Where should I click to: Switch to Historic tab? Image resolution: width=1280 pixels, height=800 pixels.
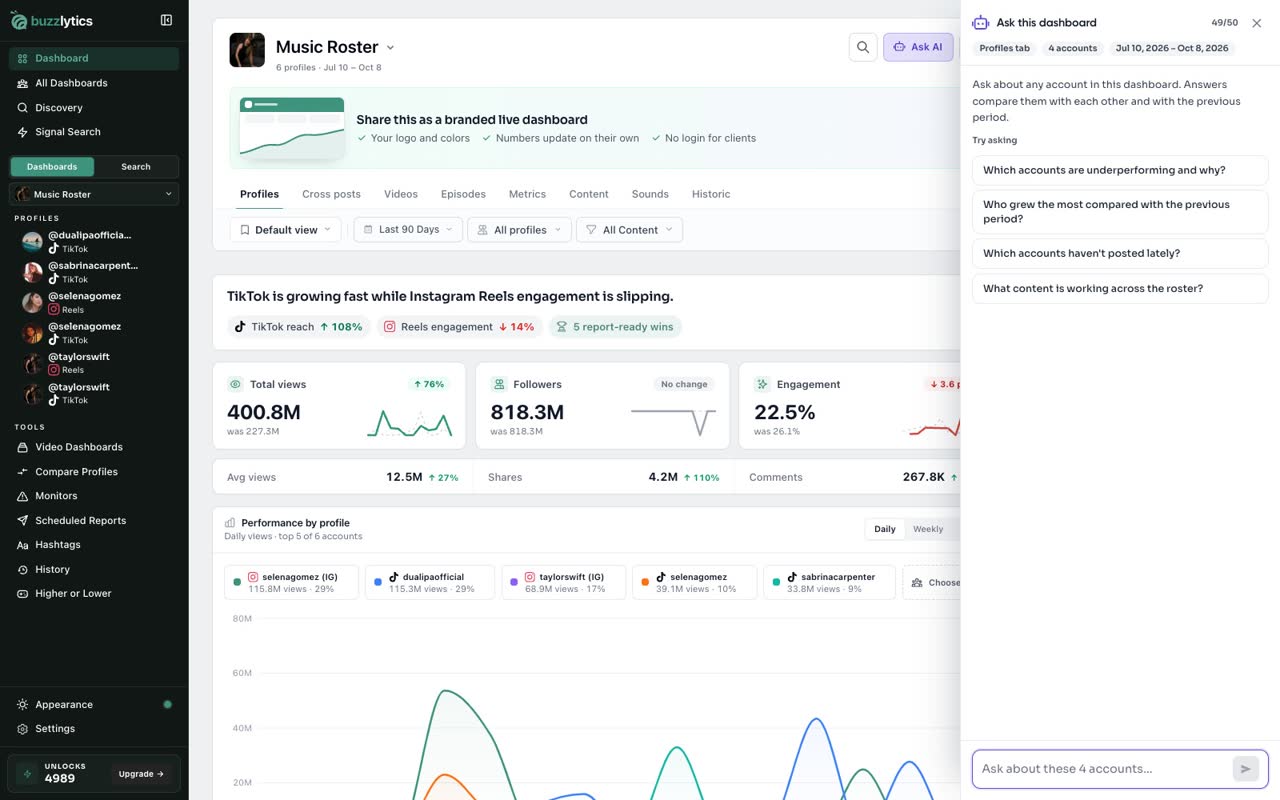coord(711,194)
